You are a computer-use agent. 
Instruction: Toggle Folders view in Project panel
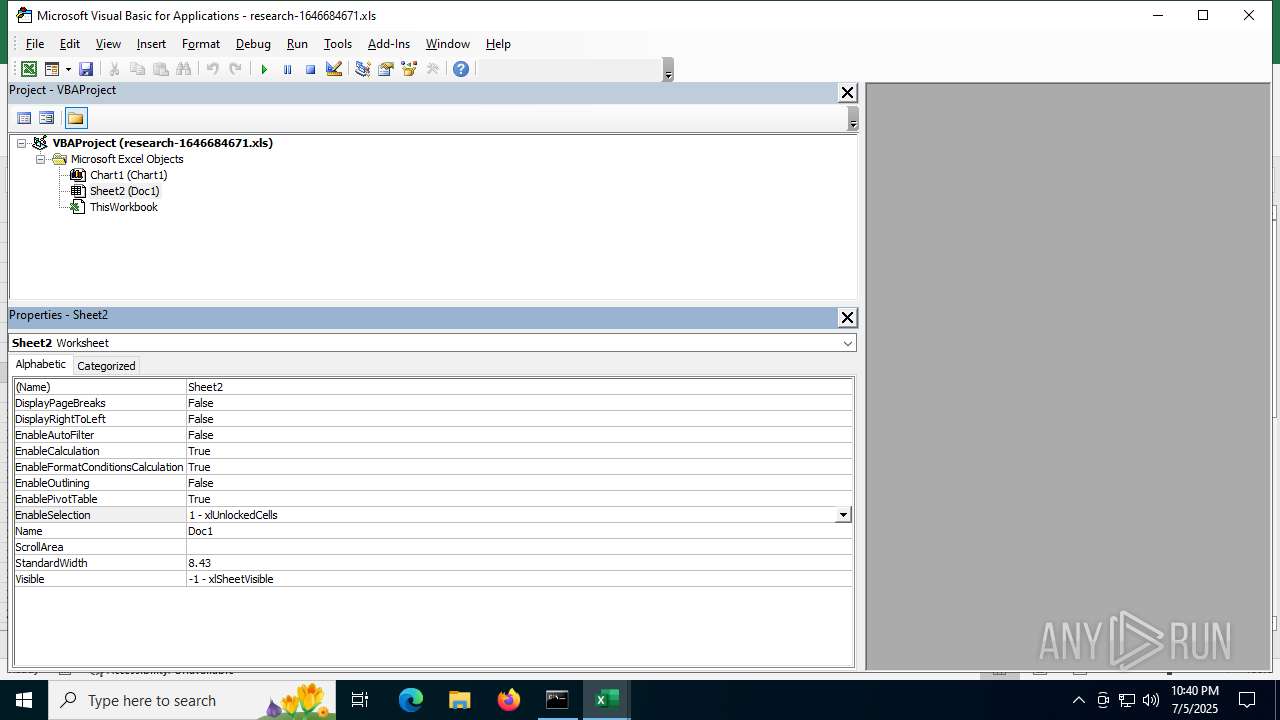point(76,118)
